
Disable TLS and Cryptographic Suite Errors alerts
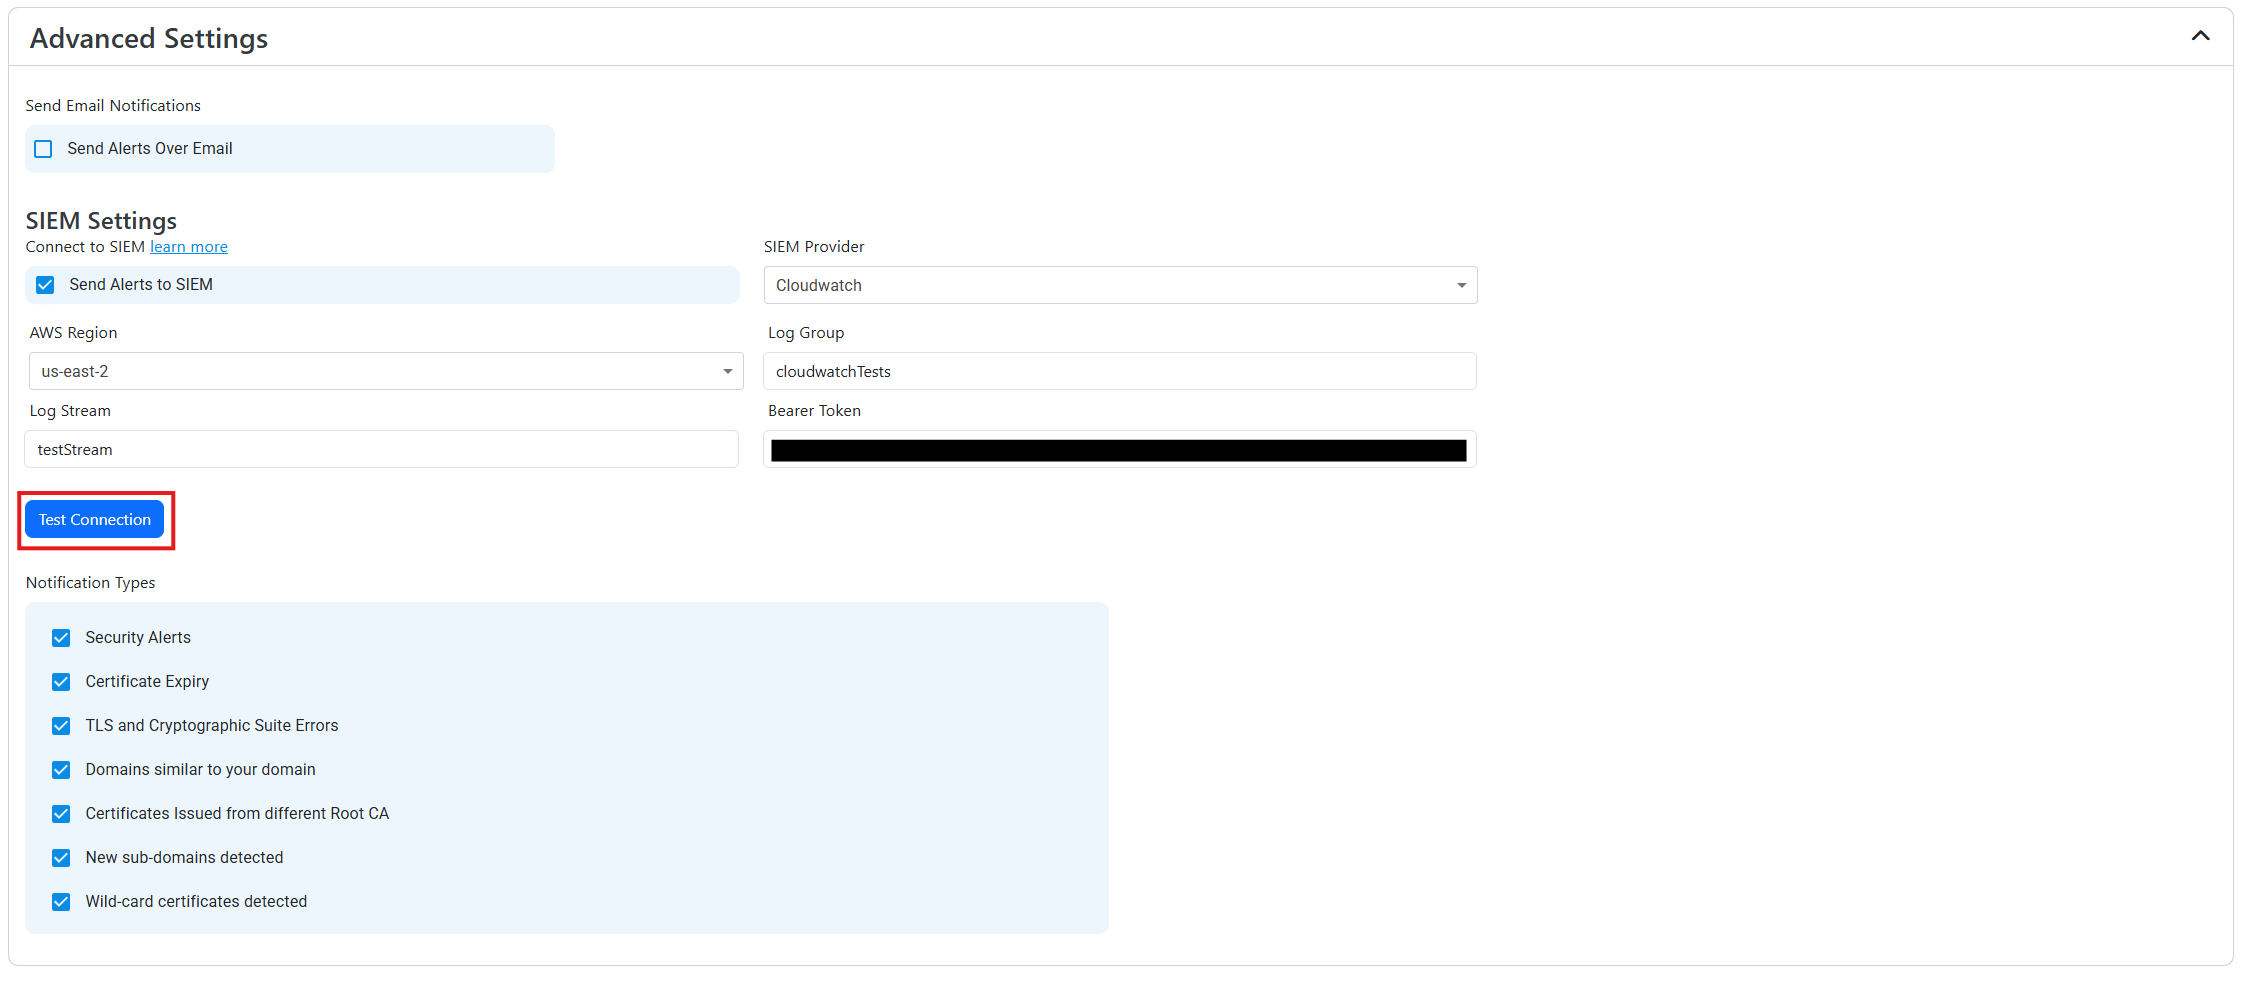coord(61,725)
